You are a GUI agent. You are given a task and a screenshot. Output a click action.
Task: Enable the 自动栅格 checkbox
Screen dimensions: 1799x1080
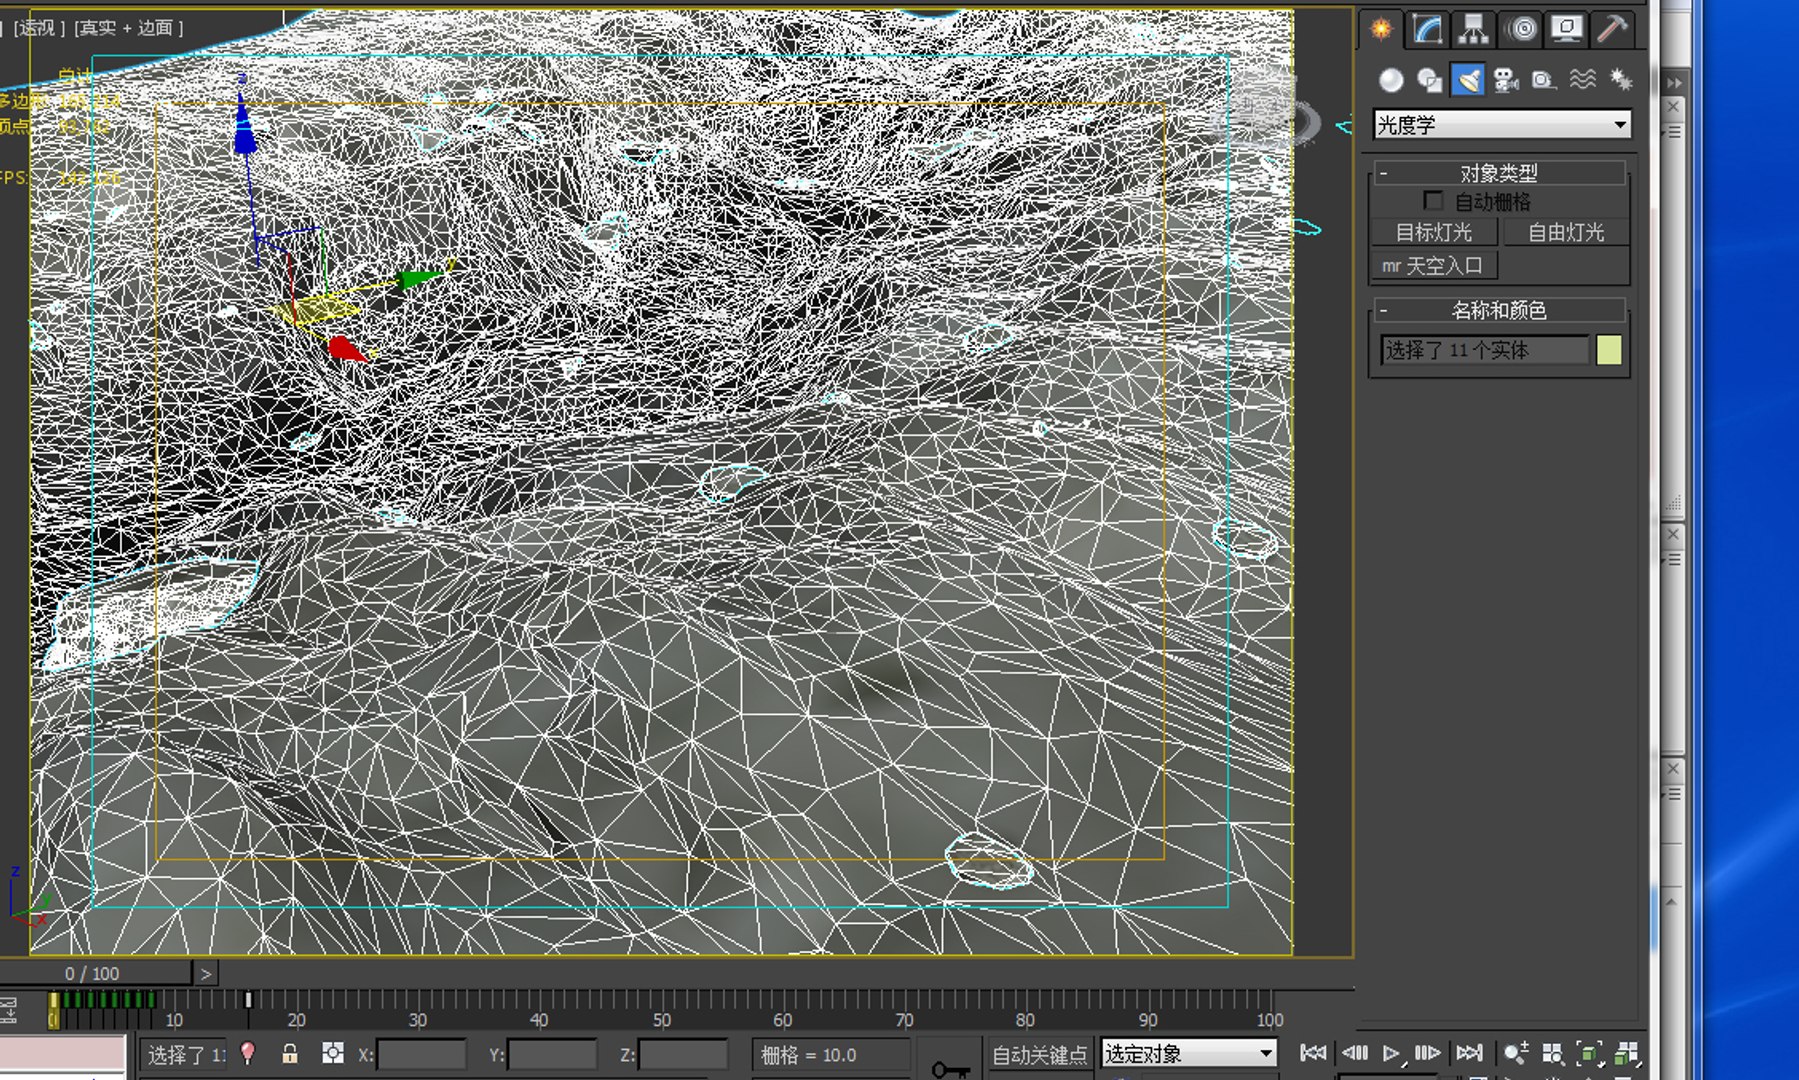[x=1433, y=201]
